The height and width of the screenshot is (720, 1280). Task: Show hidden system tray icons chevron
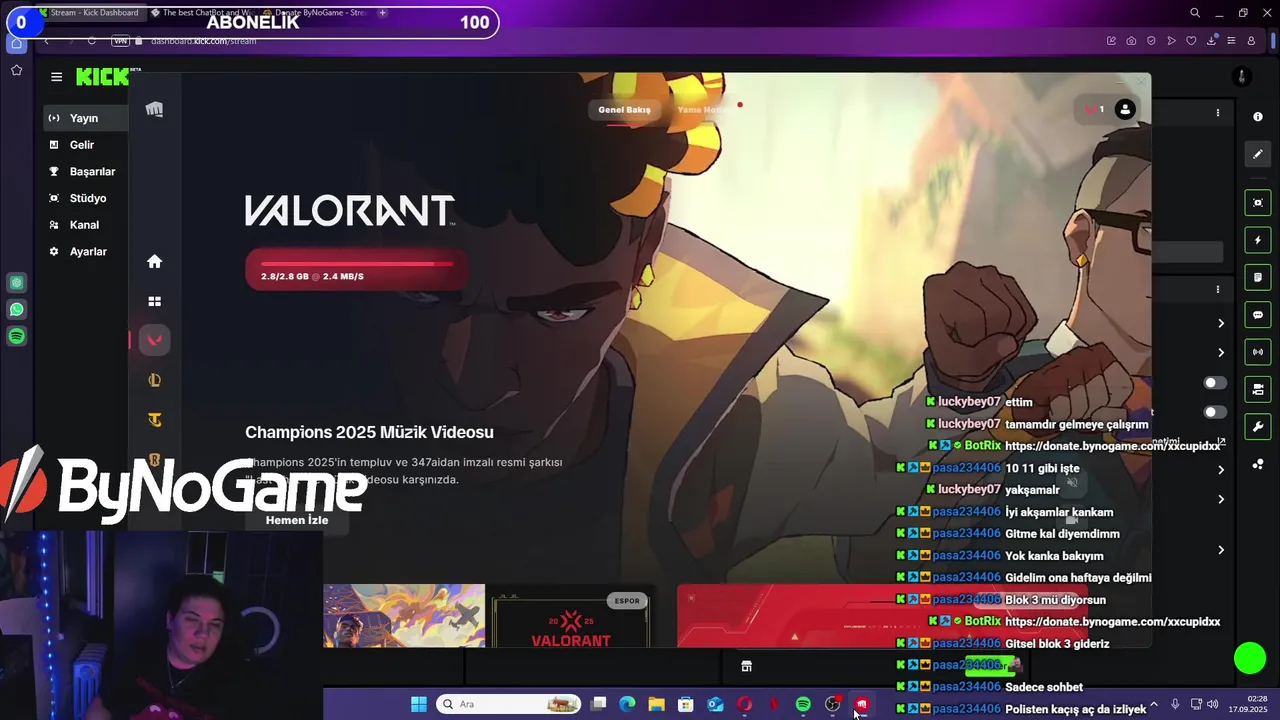click(1154, 704)
